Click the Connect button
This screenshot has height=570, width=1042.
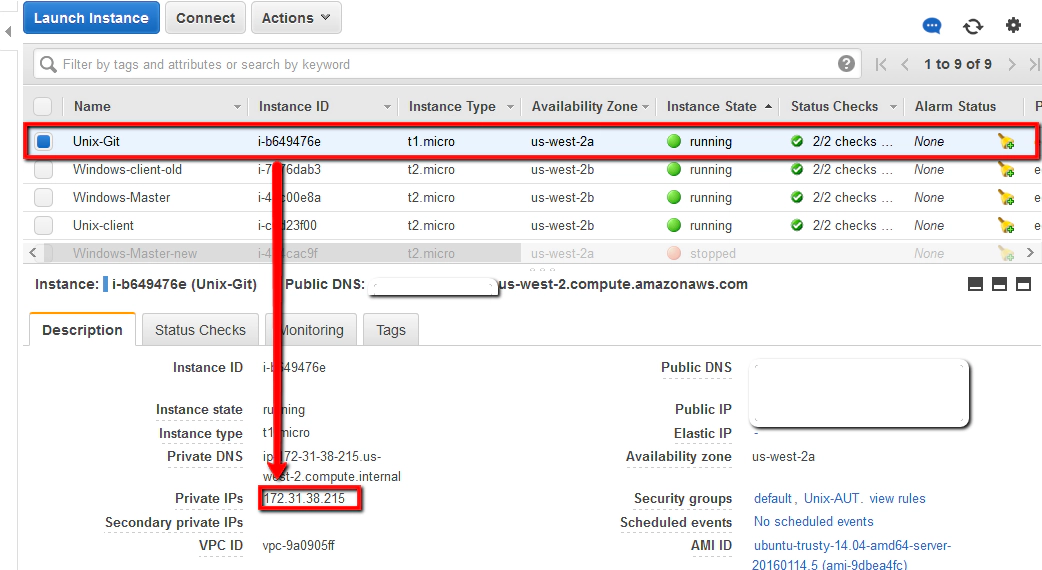point(205,18)
